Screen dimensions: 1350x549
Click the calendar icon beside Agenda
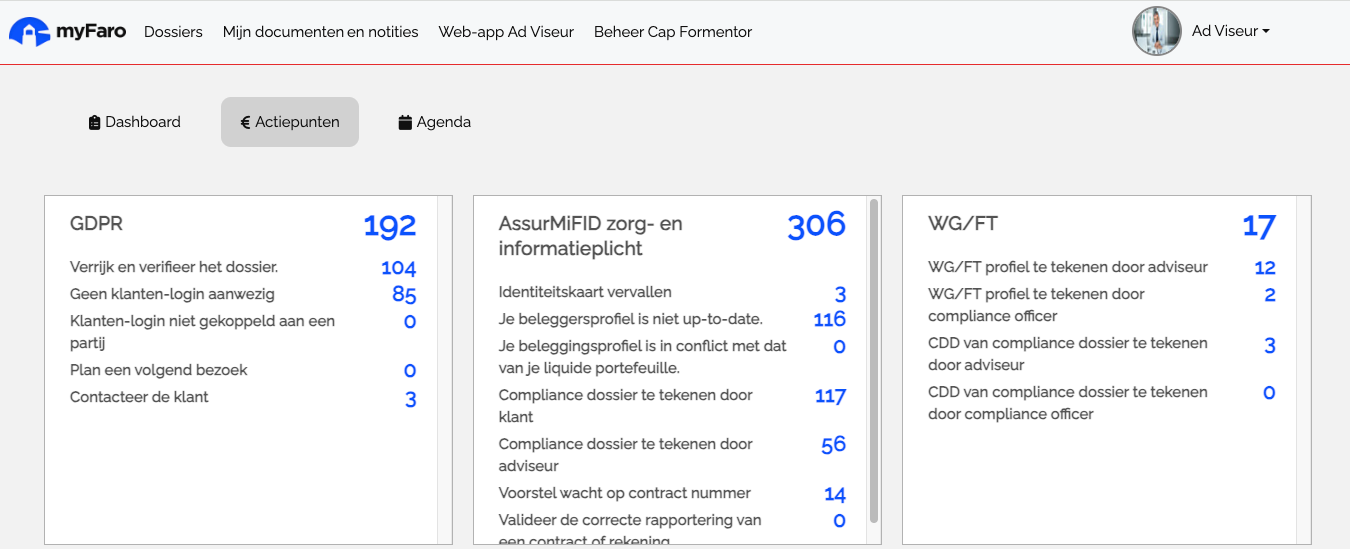(405, 123)
